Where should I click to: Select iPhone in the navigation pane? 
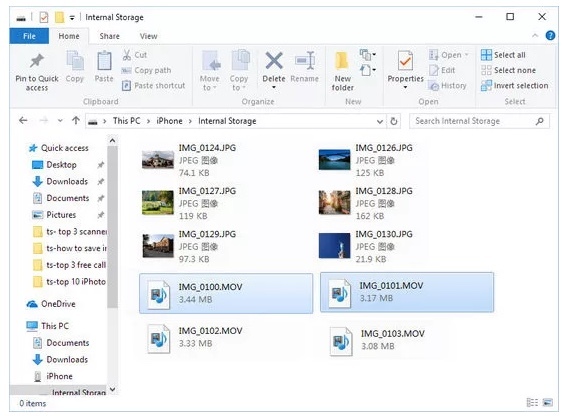[53, 376]
